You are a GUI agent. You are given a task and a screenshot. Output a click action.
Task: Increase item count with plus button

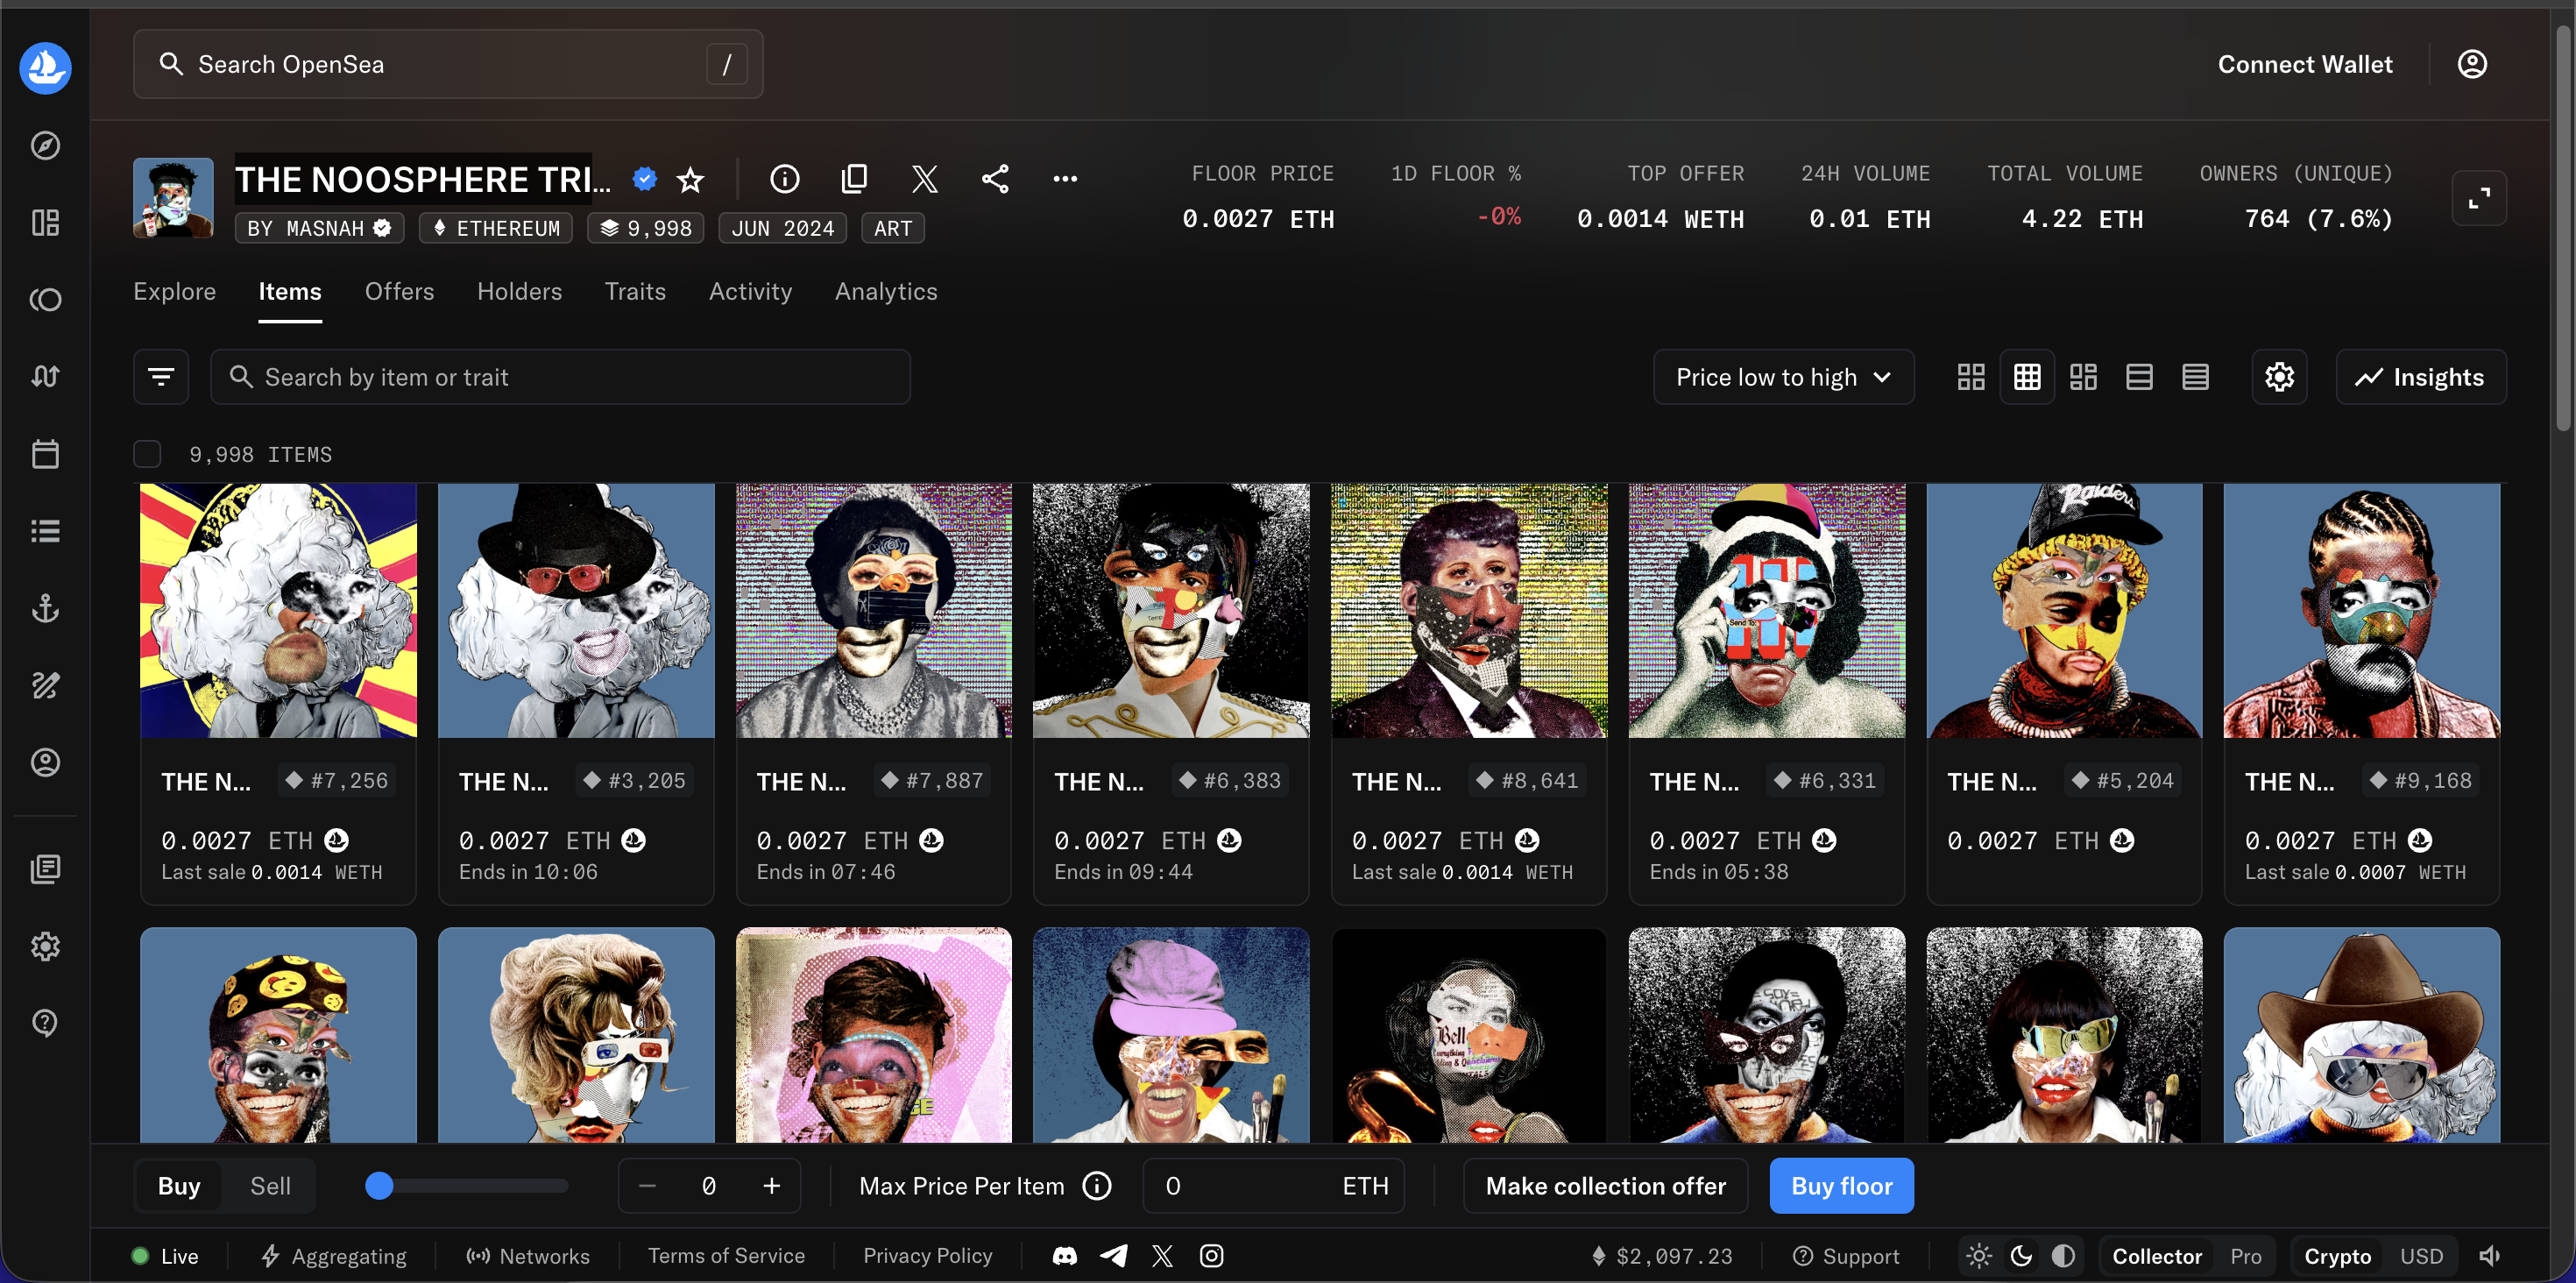[x=771, y=1186]
